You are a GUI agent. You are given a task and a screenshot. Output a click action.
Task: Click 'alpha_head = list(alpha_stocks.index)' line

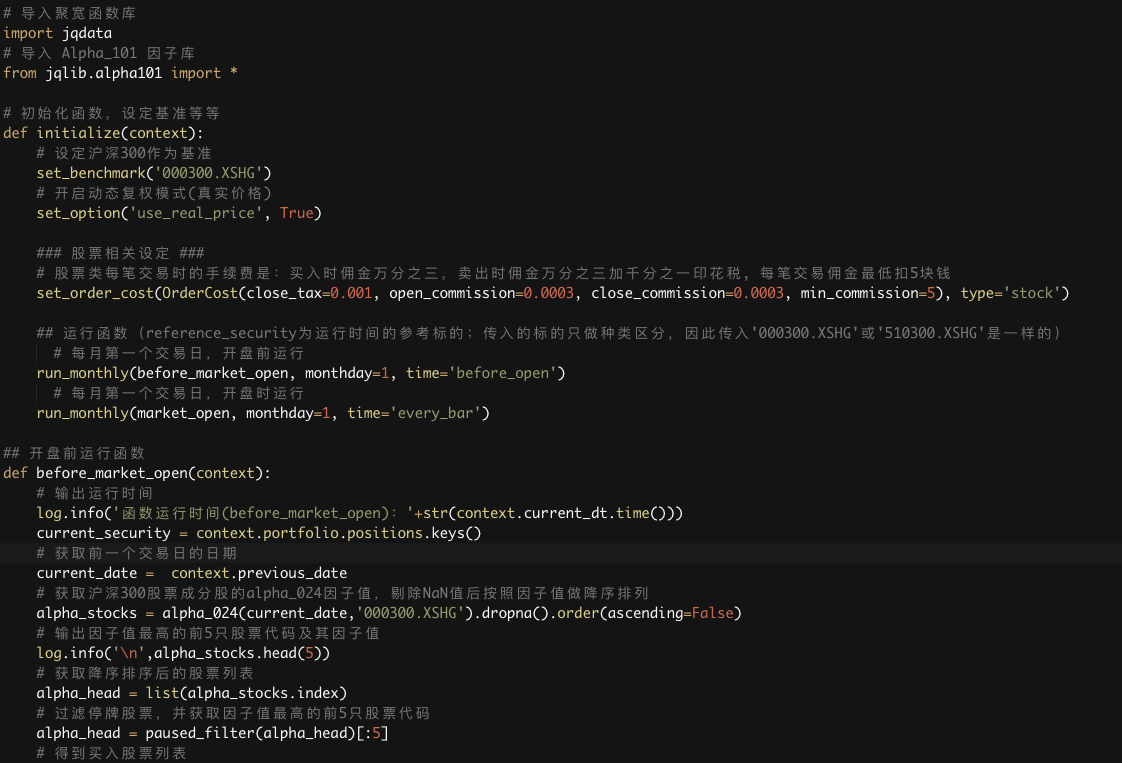pyautogui.click(x=192, y=694)
